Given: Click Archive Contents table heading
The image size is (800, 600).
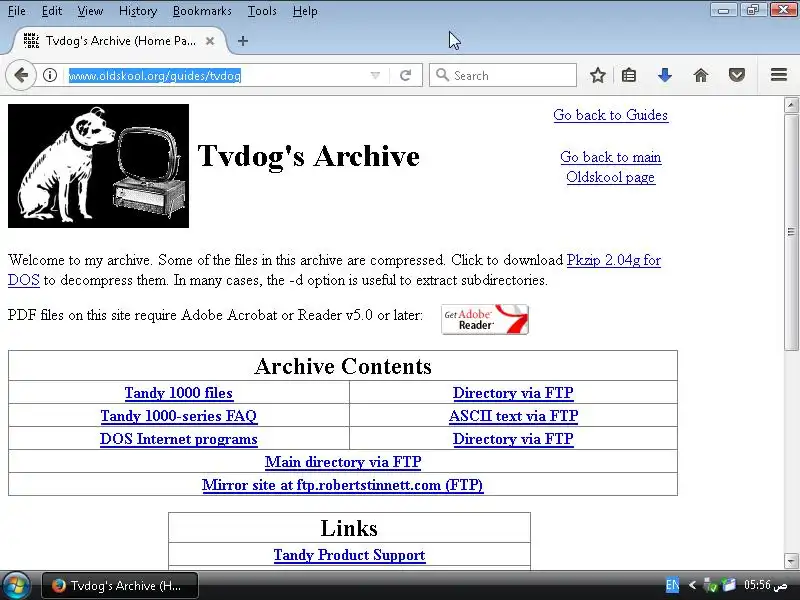Looking at the screenshot, I should (343, 366).
